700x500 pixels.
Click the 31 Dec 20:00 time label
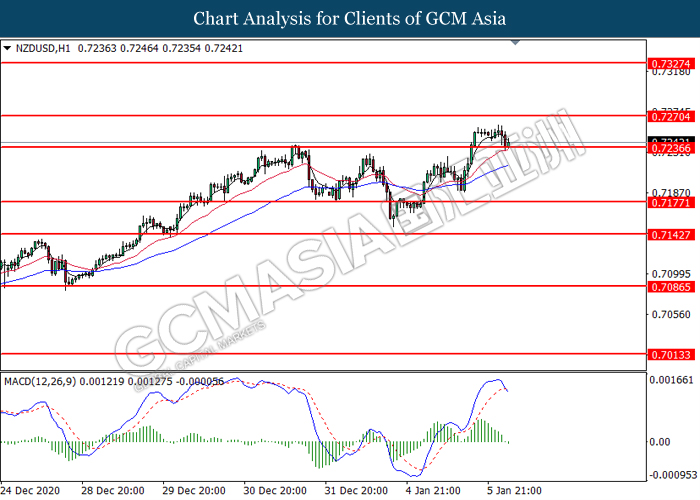coord(356,491)
